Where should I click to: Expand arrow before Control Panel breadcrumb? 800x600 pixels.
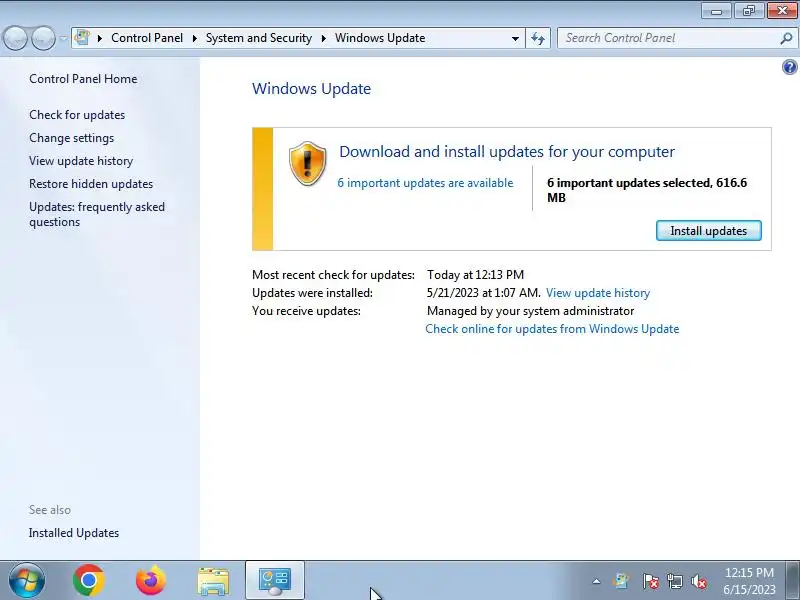point(100,38)
